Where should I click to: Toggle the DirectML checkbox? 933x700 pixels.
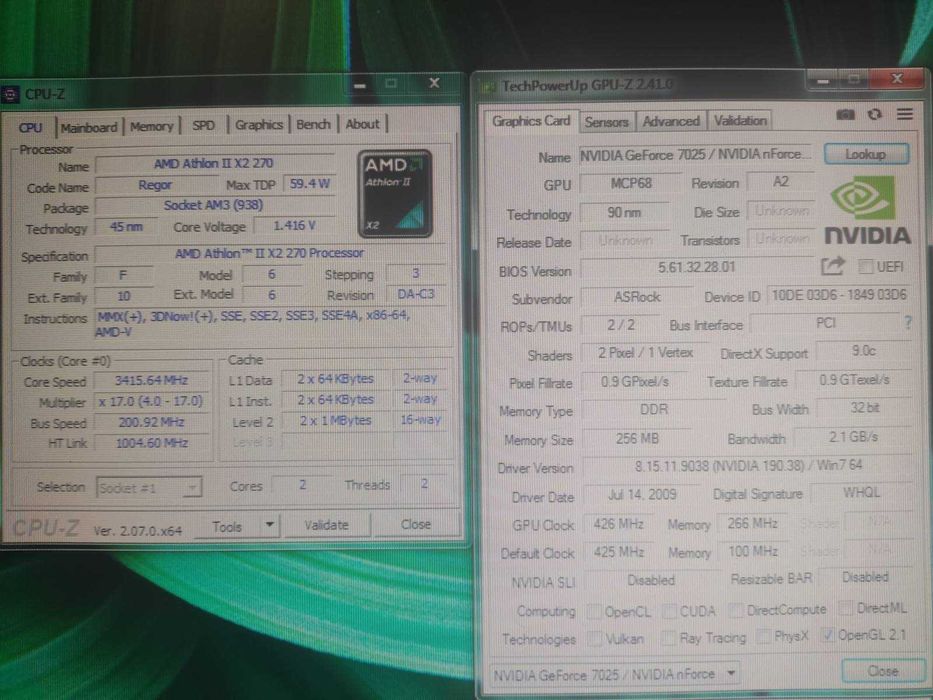click(x=845, y=608)
